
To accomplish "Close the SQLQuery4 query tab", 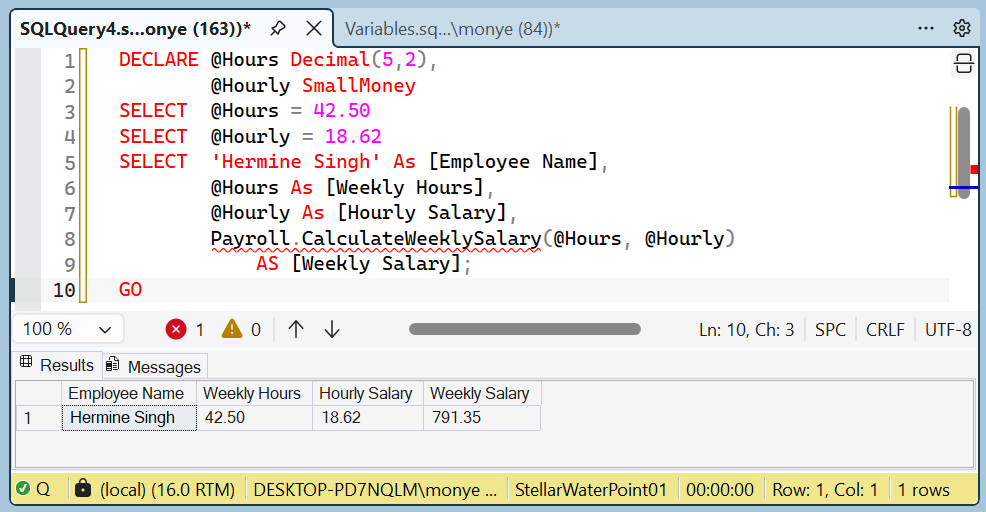I will pos(314,28).
